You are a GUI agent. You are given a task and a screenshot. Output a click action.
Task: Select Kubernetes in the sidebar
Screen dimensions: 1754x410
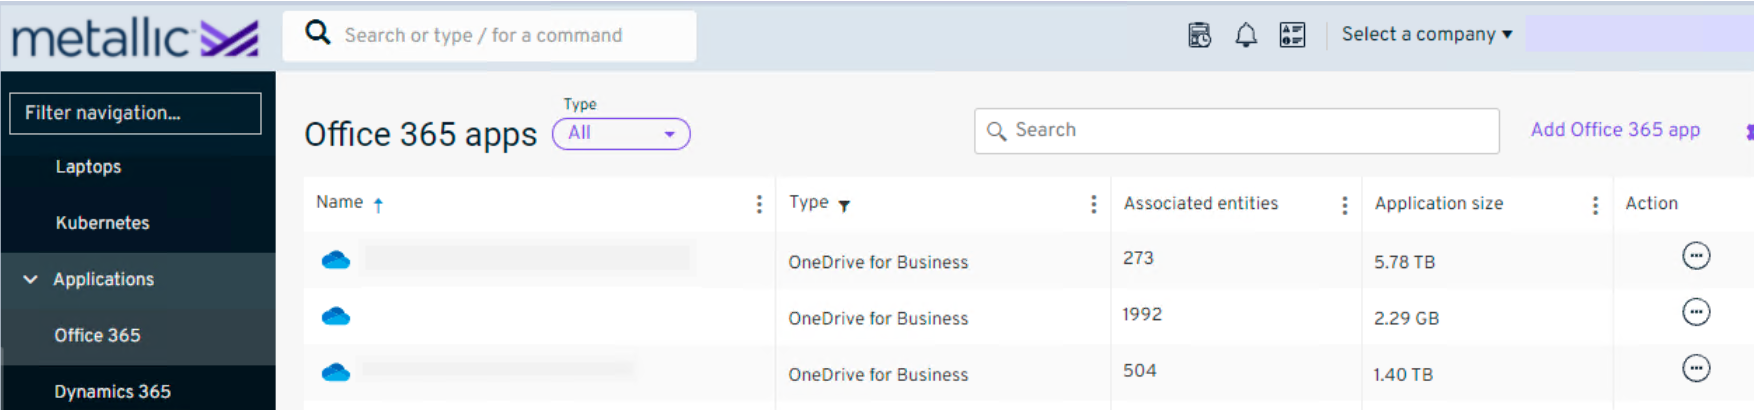[102, 223]
